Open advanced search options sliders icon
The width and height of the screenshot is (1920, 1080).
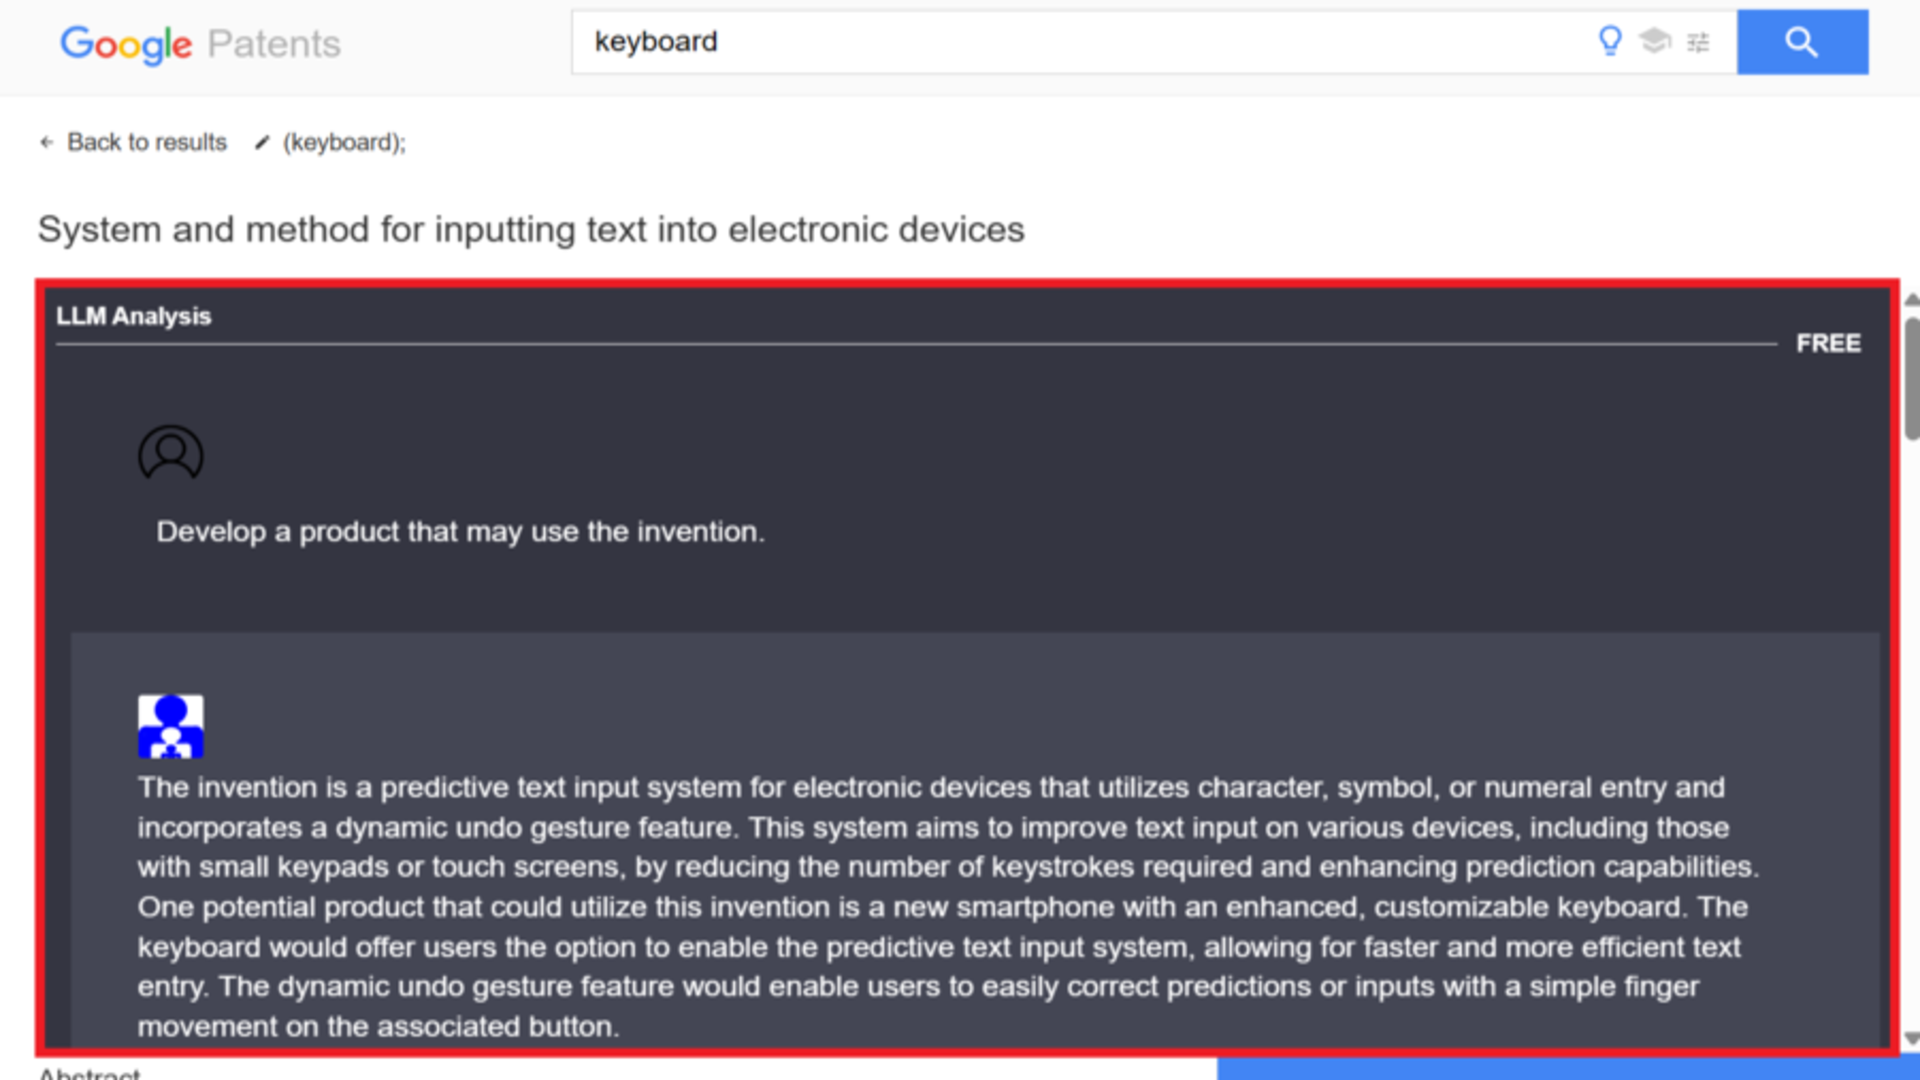pyautogui.click(x=1698, y=42)
